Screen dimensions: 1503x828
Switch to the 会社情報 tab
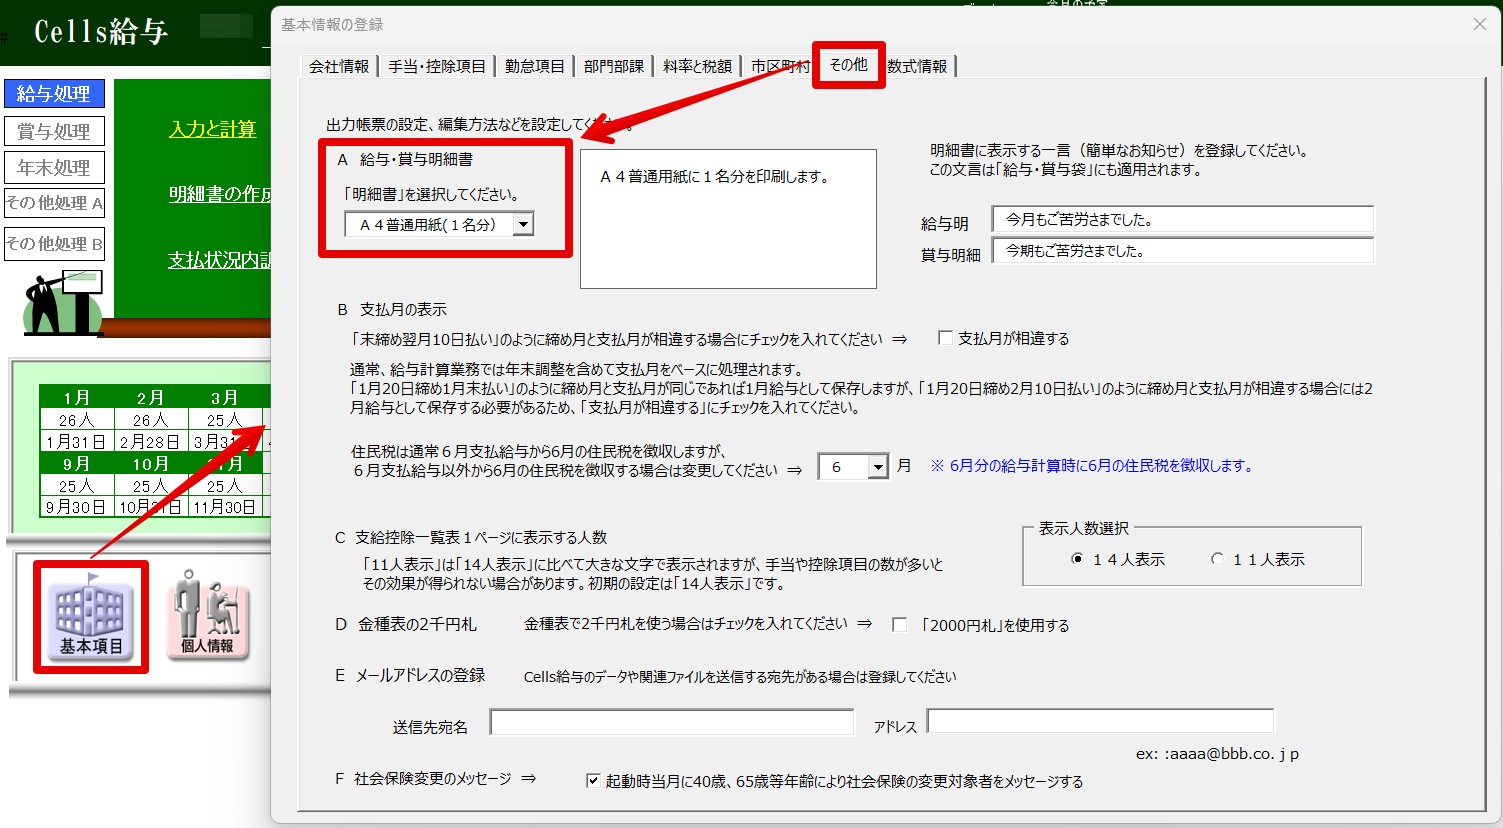click(x=339, y=66)
